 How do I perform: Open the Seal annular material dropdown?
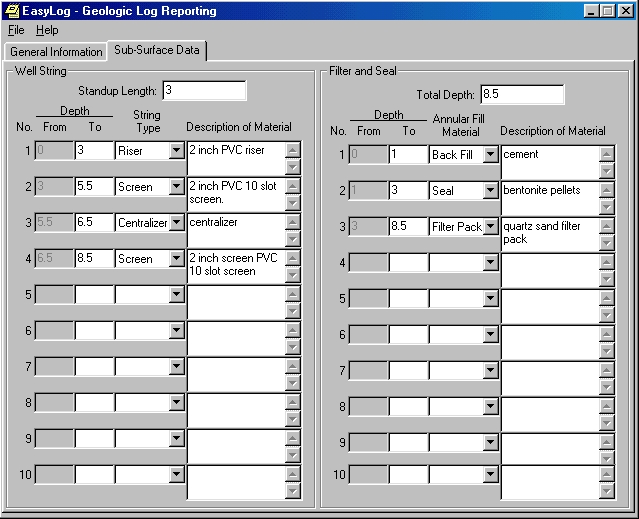(x=491, y=190)
